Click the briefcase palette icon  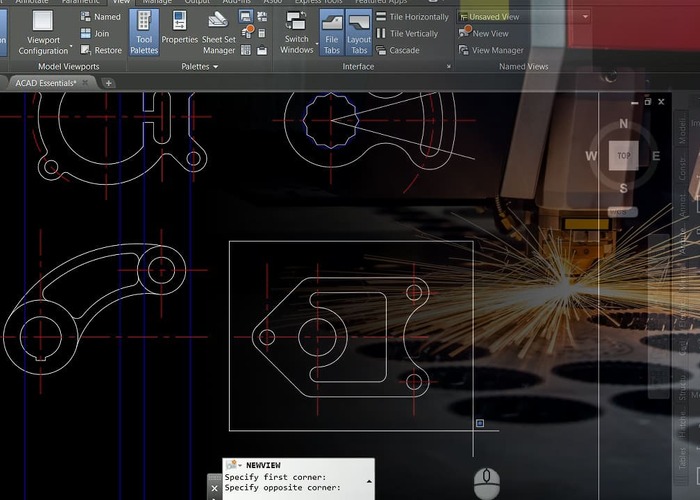click(262, 50)
